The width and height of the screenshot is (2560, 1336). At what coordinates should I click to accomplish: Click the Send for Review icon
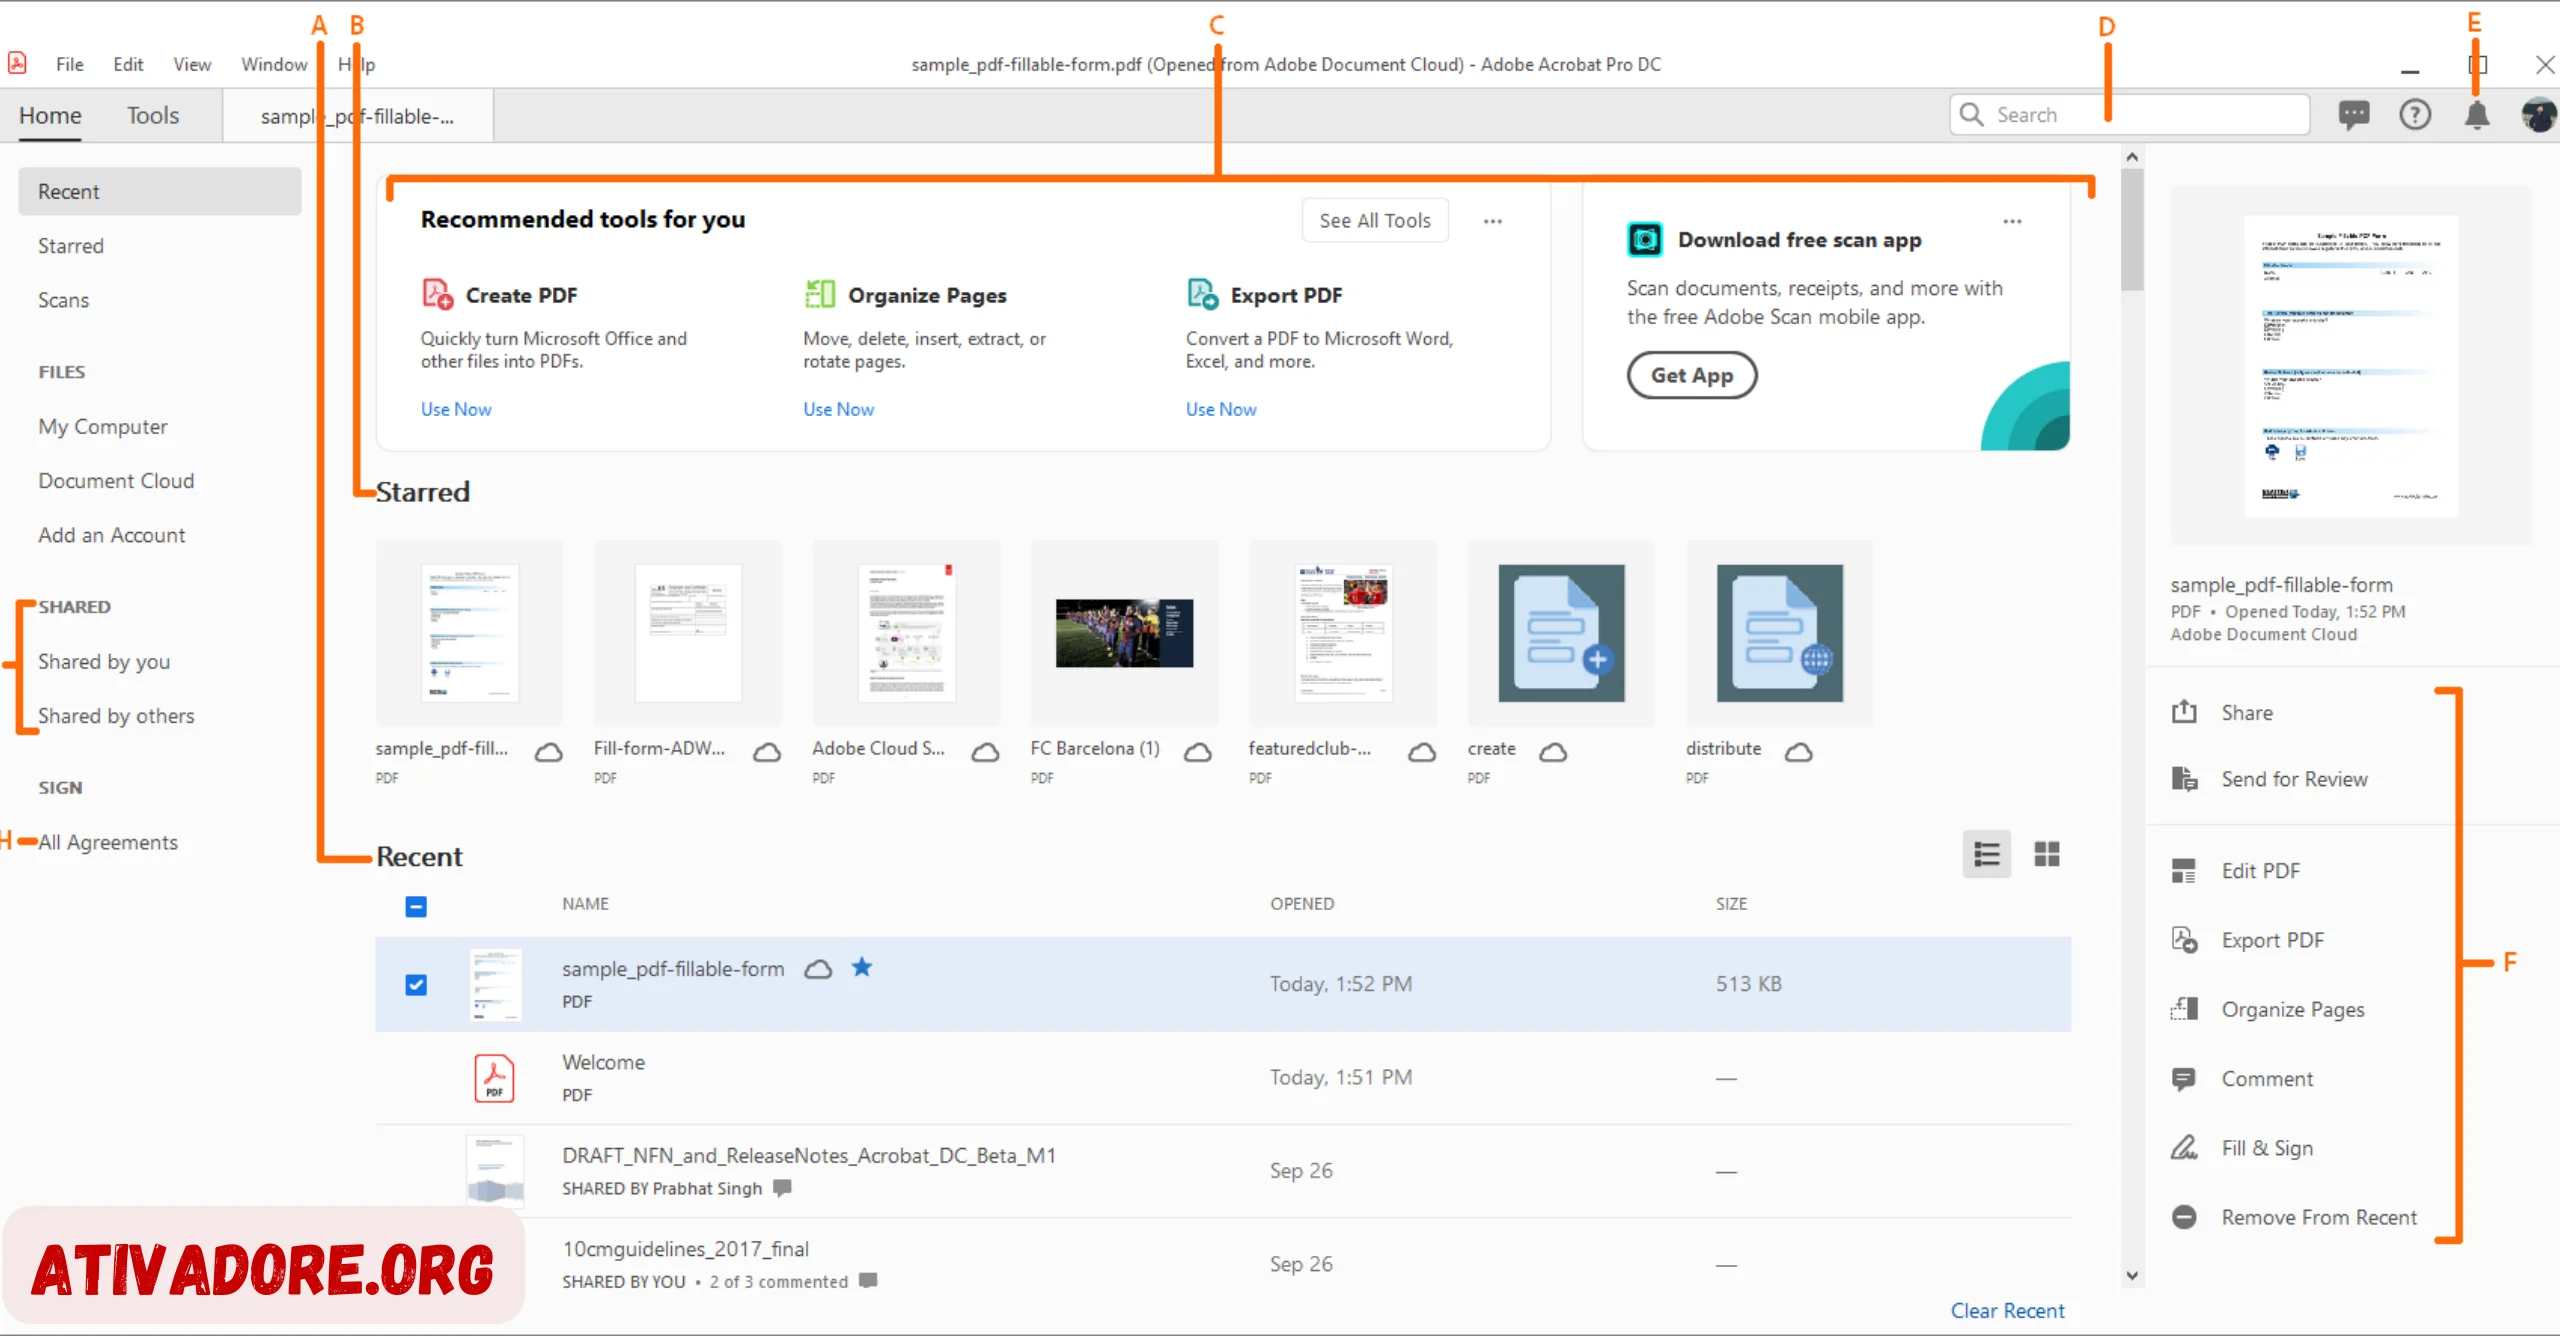pos(2186,777)
